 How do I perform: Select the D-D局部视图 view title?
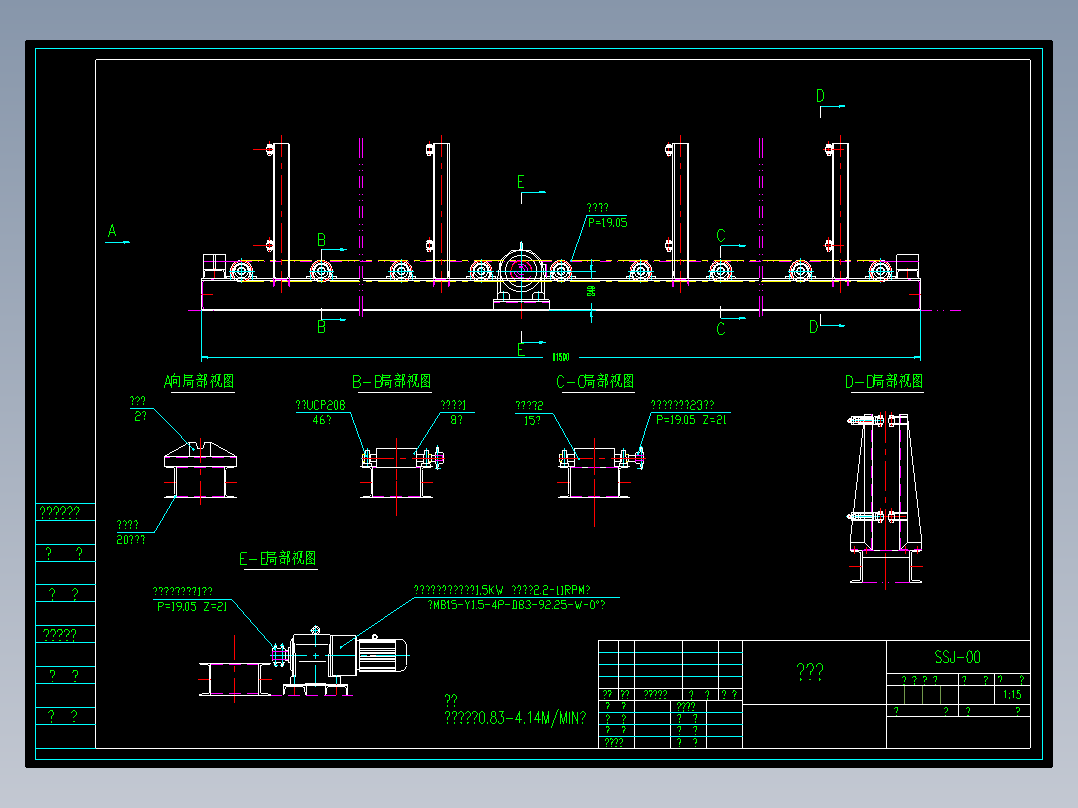pos(884,381)
